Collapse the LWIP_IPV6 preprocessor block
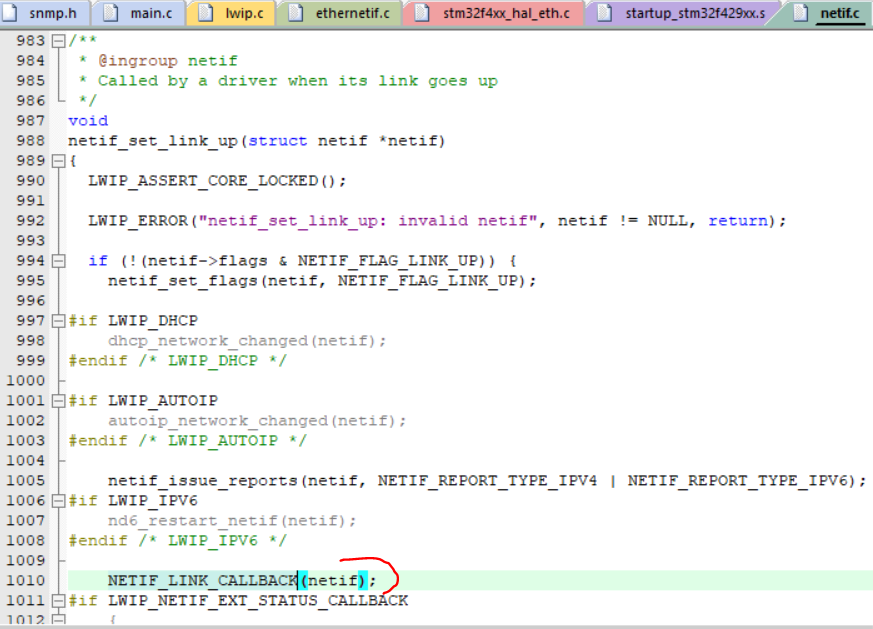873x629 pixels. pos(58,500)
